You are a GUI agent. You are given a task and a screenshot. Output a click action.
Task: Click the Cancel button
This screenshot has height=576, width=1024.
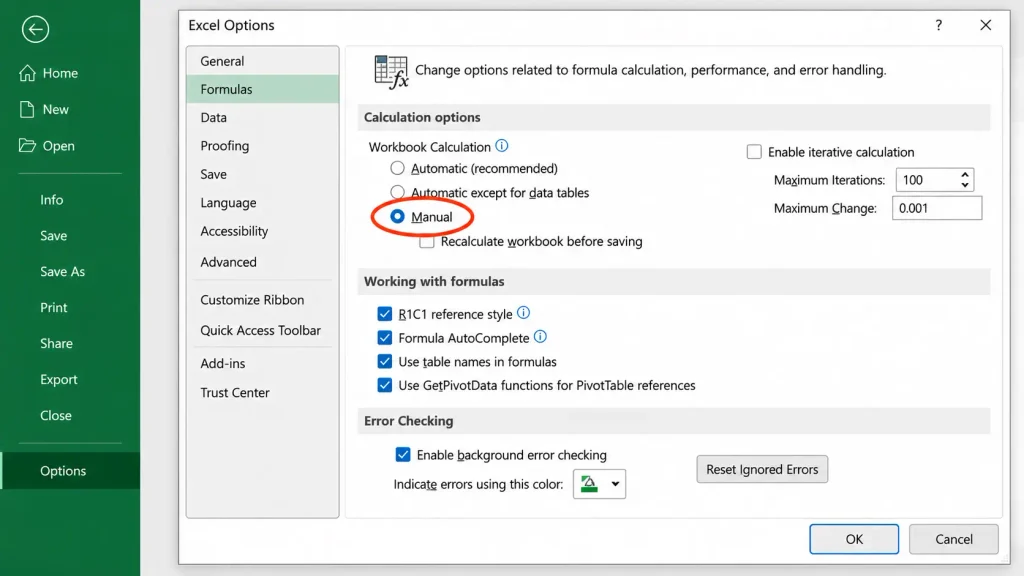click(x=953, y=539)
